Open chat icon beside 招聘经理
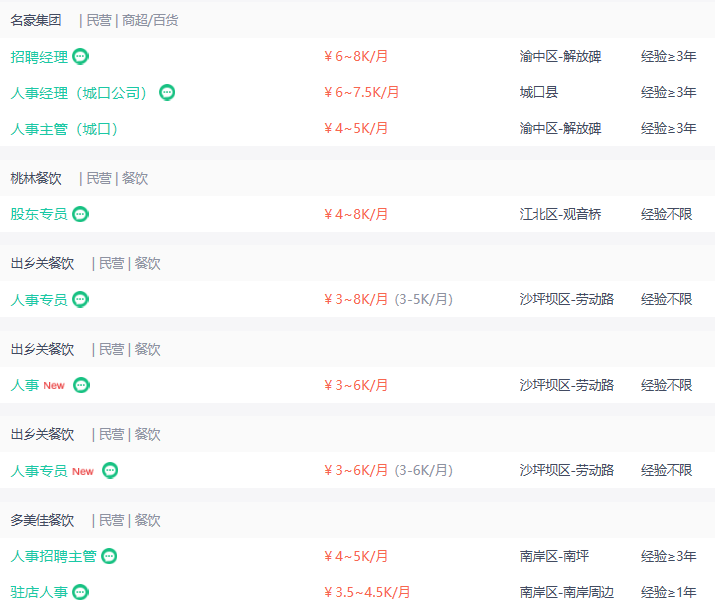This screenshot has height=607, width=715. pos(81,57)
